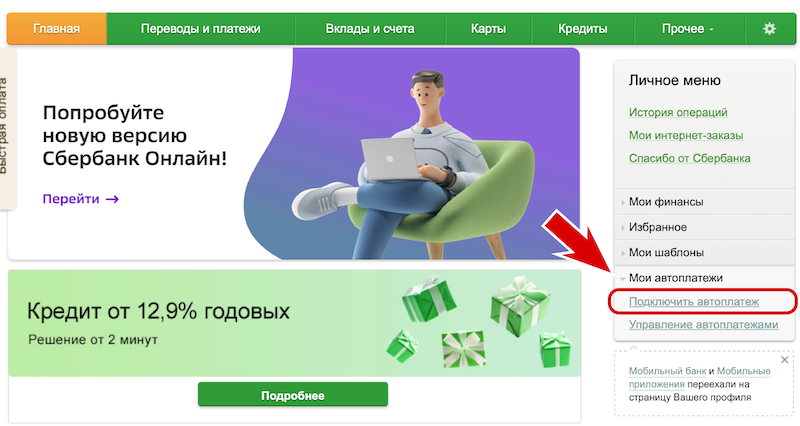Click the green gift boxes image
The width and height of the screenshot is (800, 426).
[x=480, y=323]
